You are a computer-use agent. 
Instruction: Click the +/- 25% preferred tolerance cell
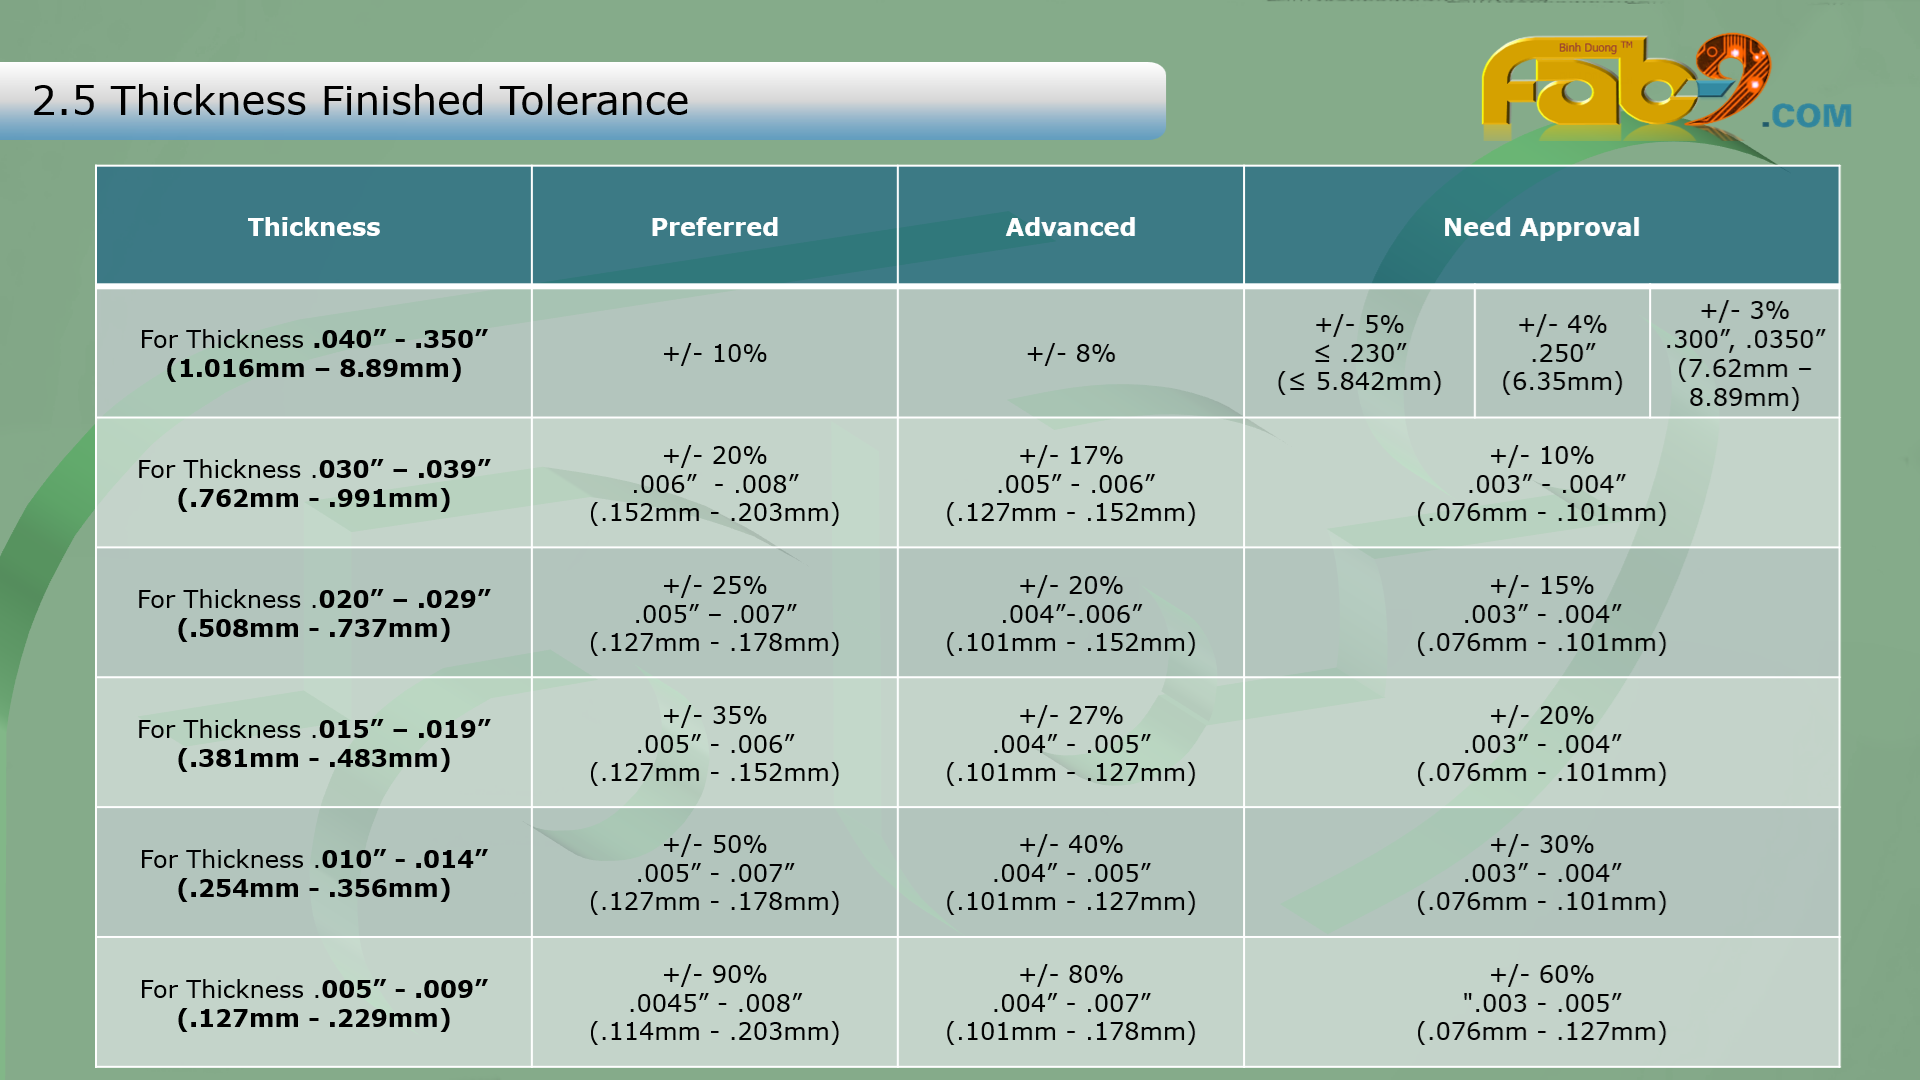(x=714, y=613)
